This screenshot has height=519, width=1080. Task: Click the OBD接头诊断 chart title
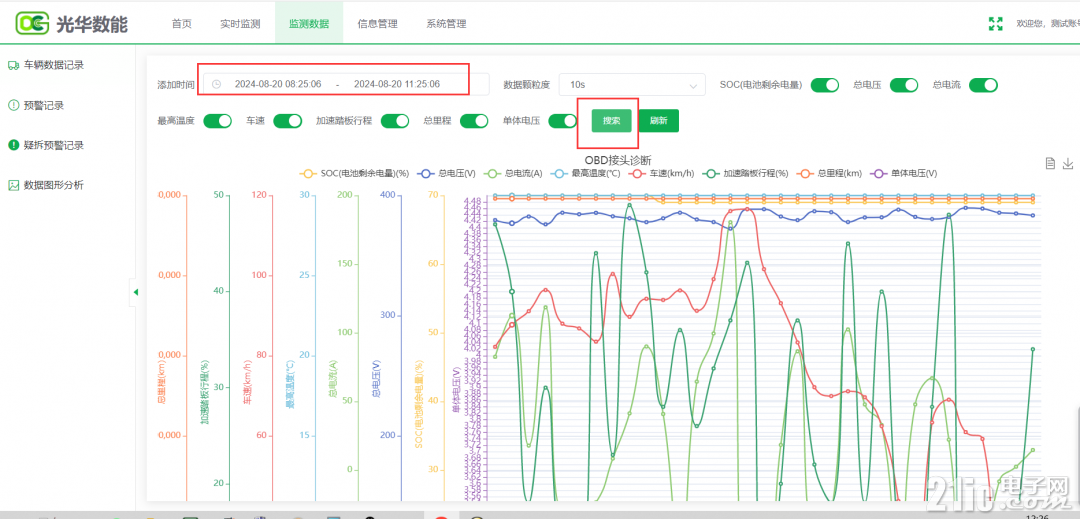coord(618,160)
